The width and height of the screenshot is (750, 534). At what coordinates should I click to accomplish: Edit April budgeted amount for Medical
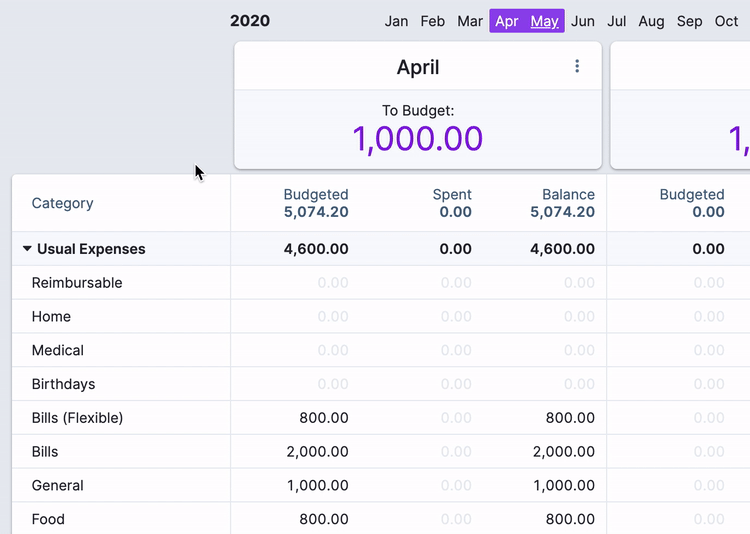click(x=332, y=350)
